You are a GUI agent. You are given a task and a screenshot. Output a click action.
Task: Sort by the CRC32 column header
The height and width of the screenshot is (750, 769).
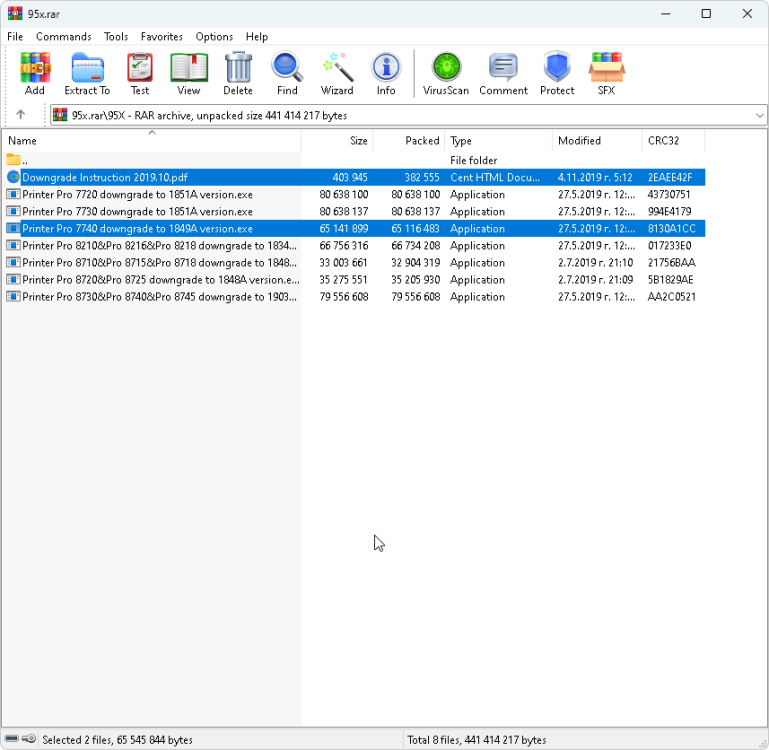click(673, 140)
